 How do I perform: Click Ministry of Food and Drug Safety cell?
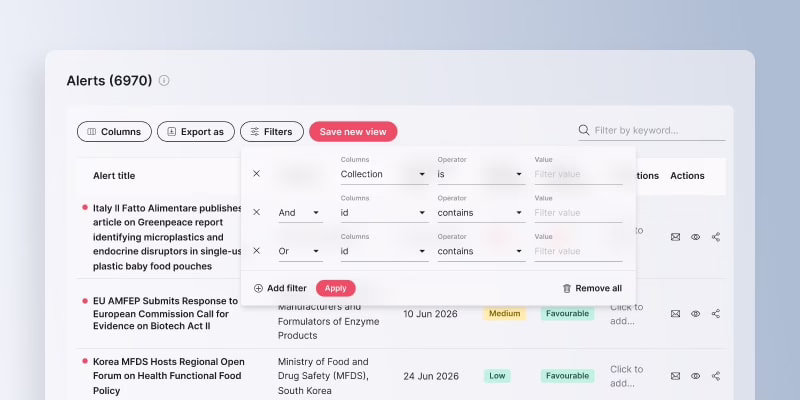323,376
